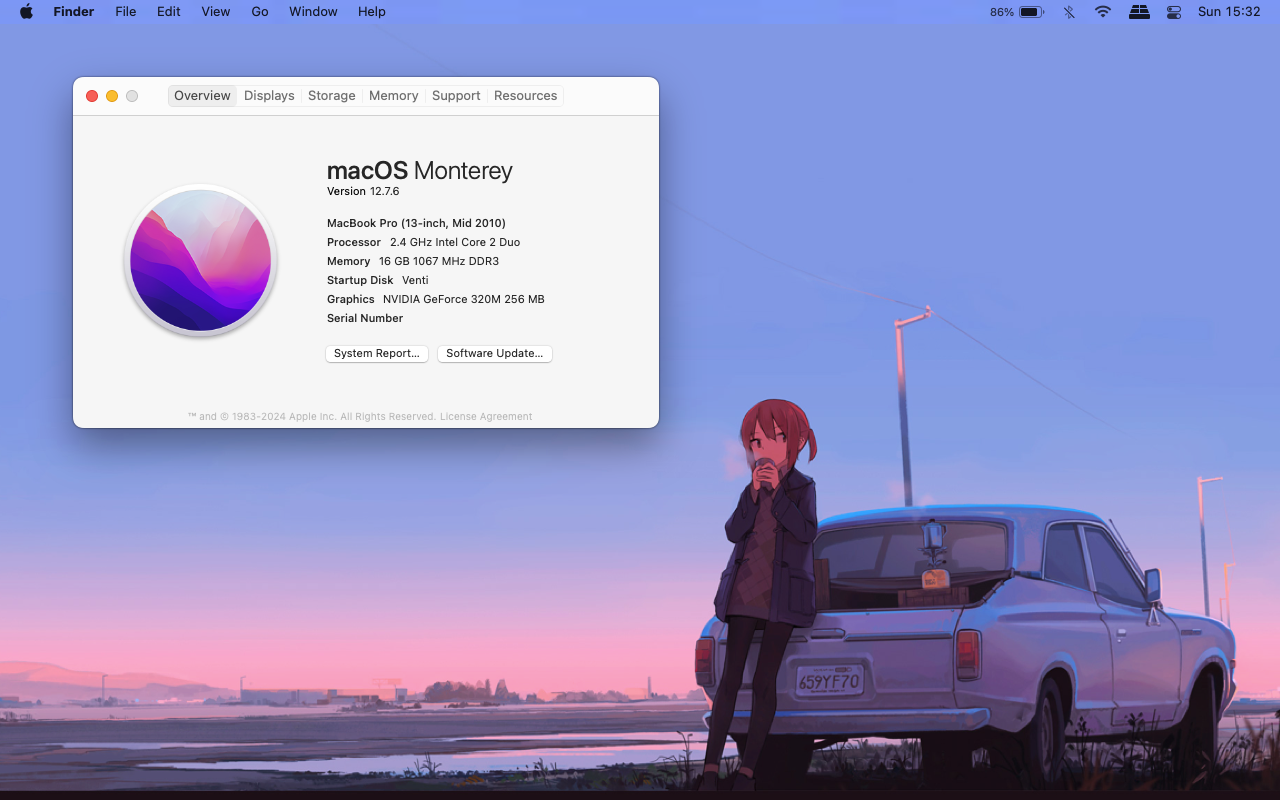1280x800 pixels.
Task: Switch to the Support tab
Action: [x=456, y=96]
